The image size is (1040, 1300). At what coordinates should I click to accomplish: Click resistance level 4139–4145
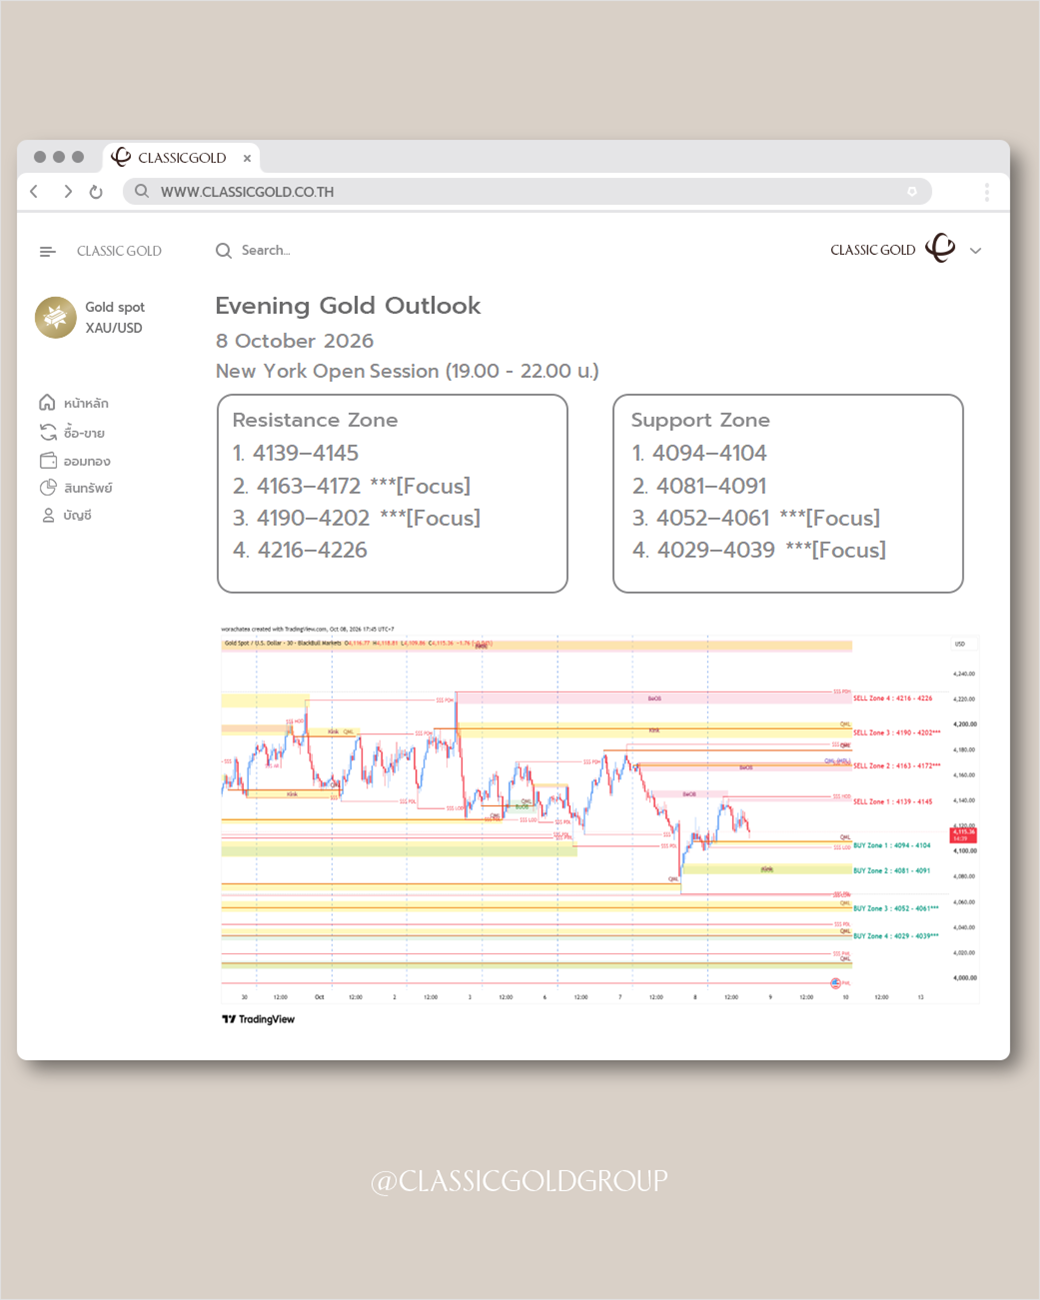(296, 453)
